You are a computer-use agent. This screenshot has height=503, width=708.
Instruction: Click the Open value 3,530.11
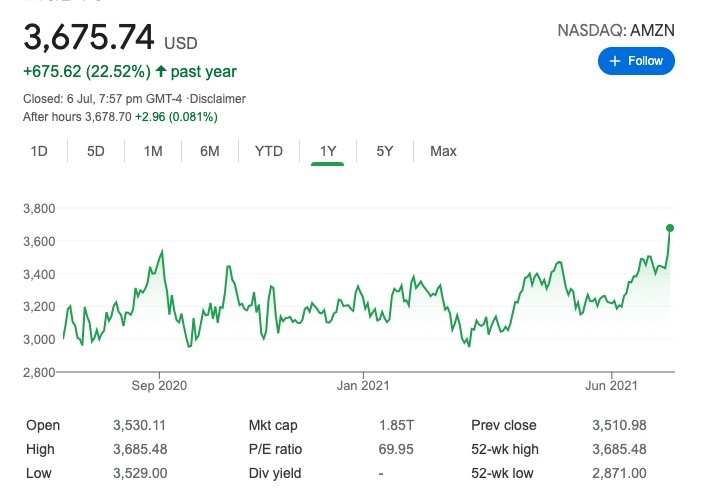tap(140, 425)
